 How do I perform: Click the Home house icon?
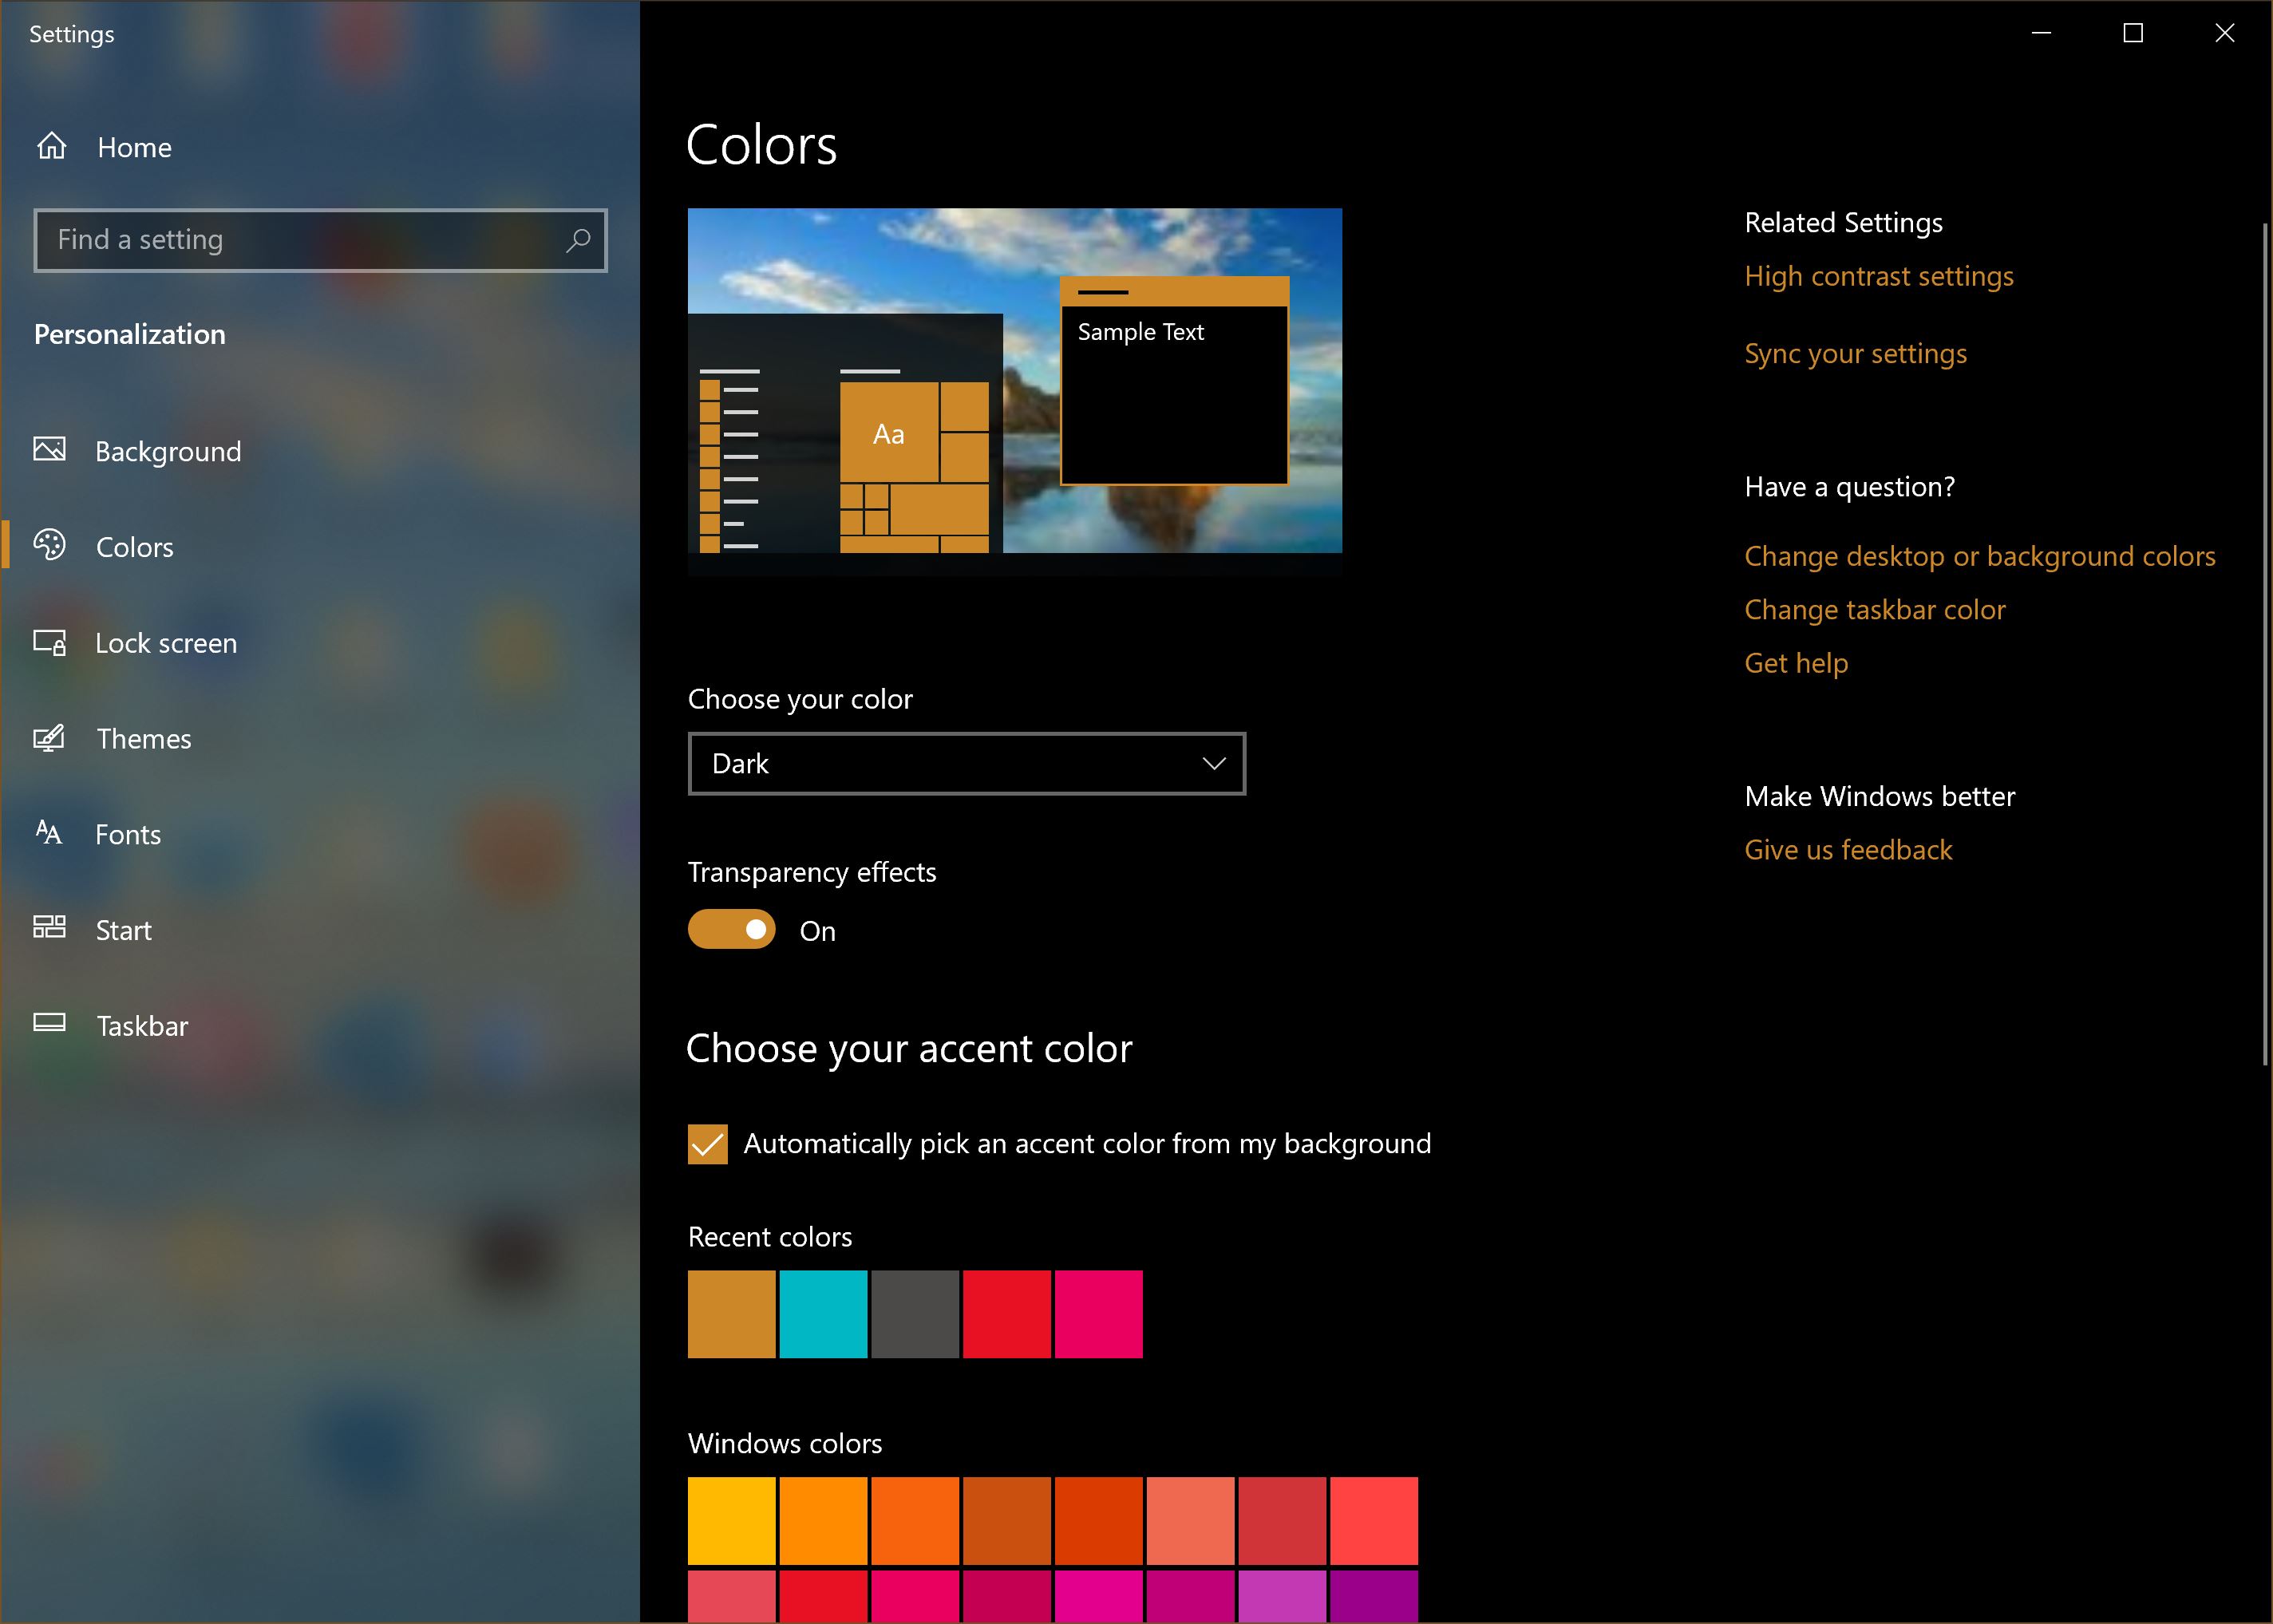[x=51, y=146]
